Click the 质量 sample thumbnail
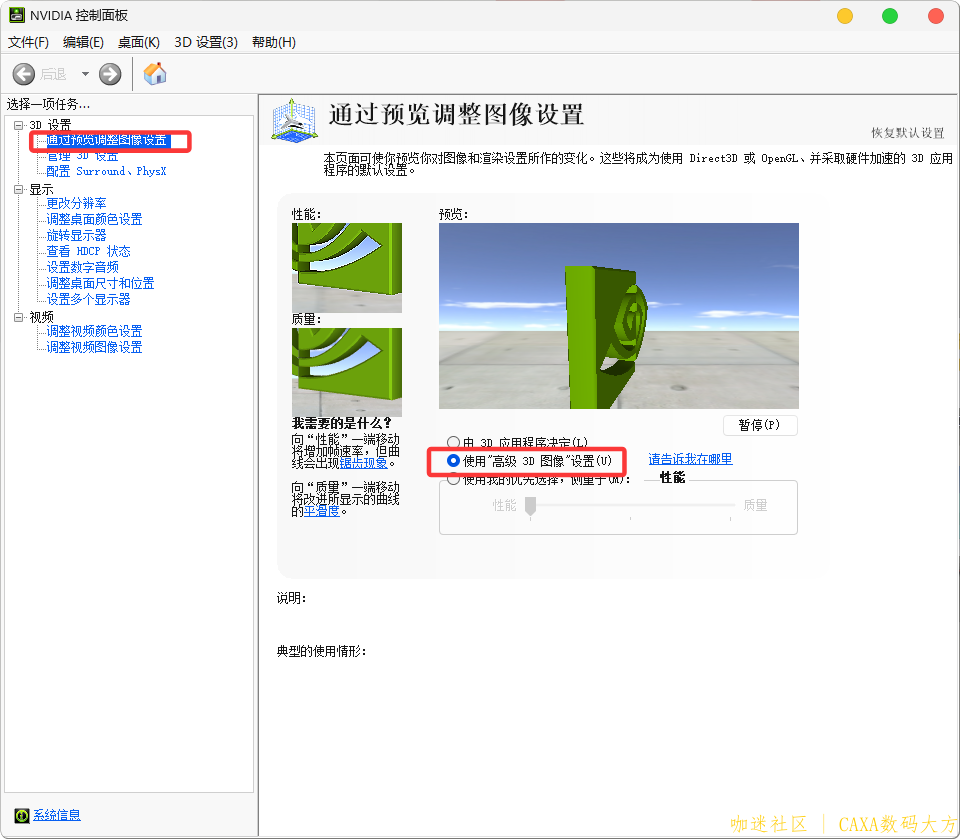Image resolution: width=960 pixels, height=839 pixels. tap(347, 372)
